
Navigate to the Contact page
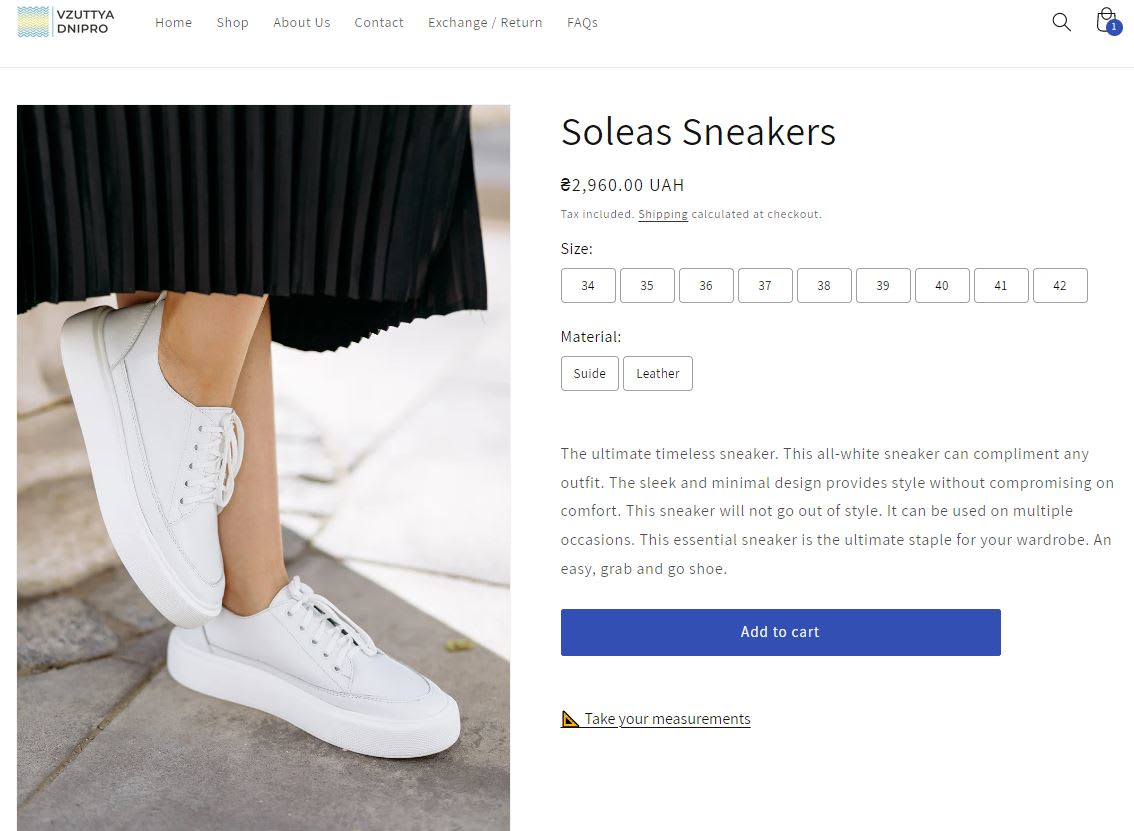(x=379, y=22)
